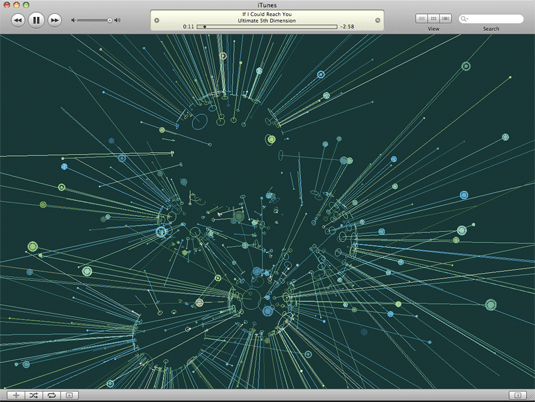Image resolution: width=535 pixels, height=402 pixels.
Task: Toggle the elapsed time 0:11 display
Action: [188, 27]
